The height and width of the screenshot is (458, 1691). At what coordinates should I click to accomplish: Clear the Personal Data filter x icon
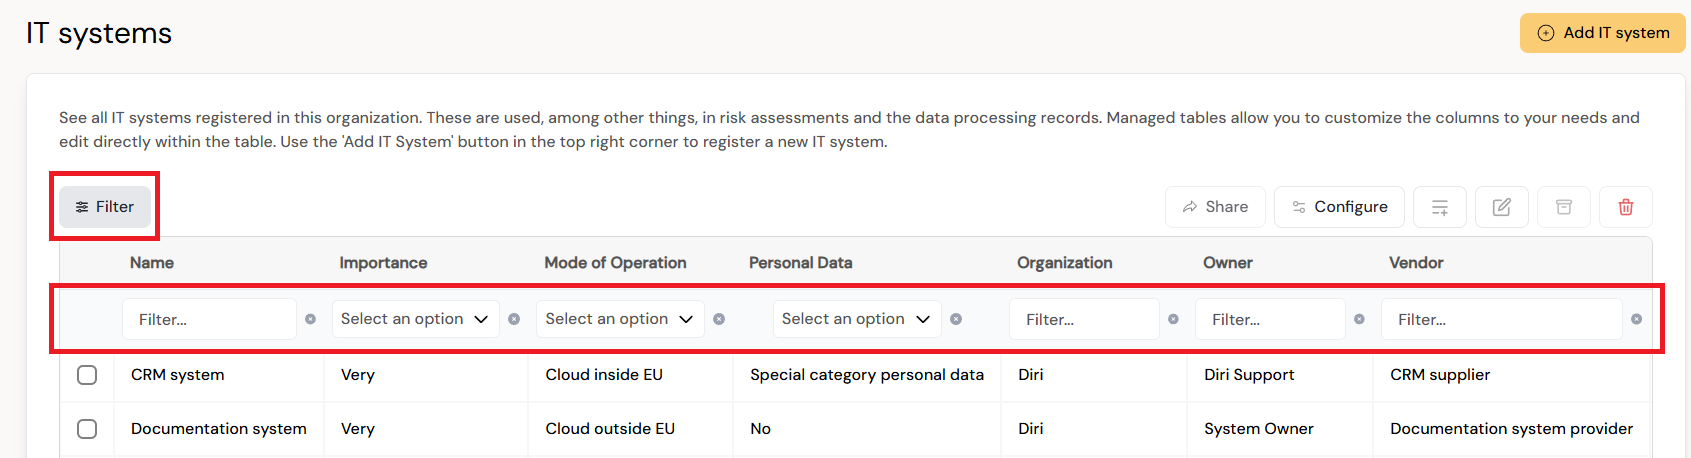[956, 319]
